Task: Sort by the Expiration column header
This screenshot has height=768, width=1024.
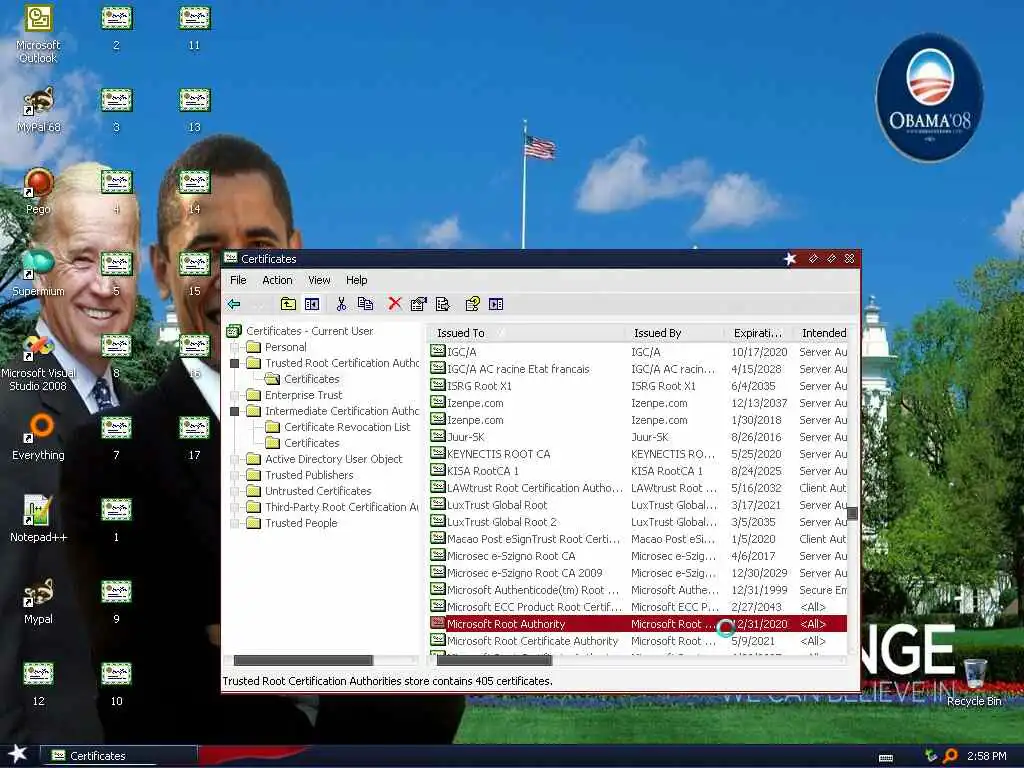Action: [758, 333]
